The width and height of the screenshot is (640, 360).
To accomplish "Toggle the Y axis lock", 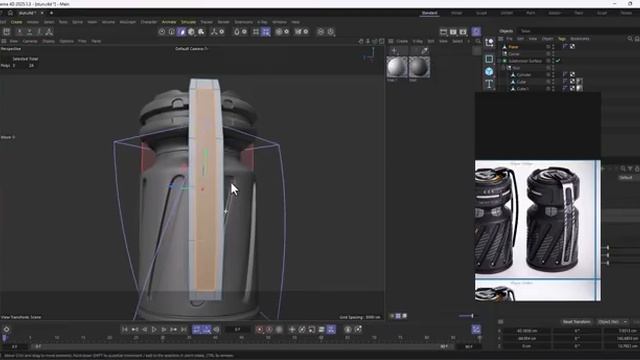I will (29, 32).
